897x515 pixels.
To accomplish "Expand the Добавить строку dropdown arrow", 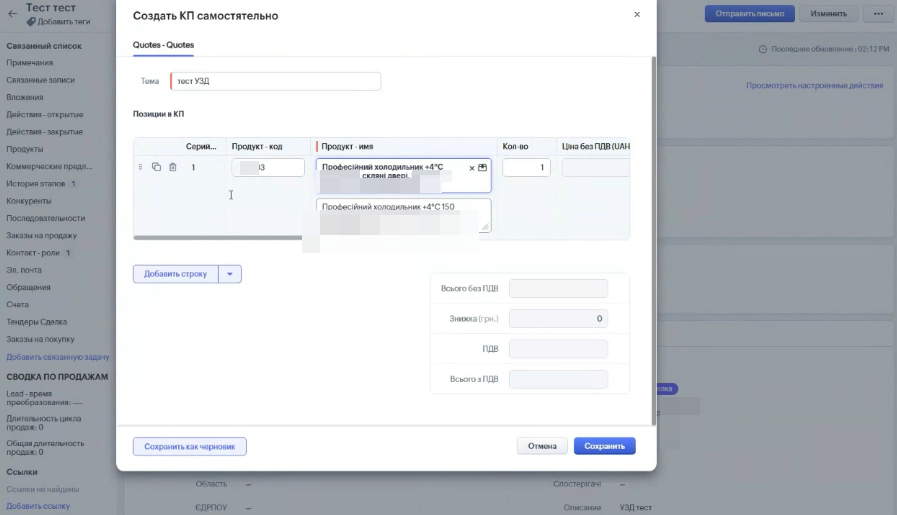I will (x=230, y=274).
